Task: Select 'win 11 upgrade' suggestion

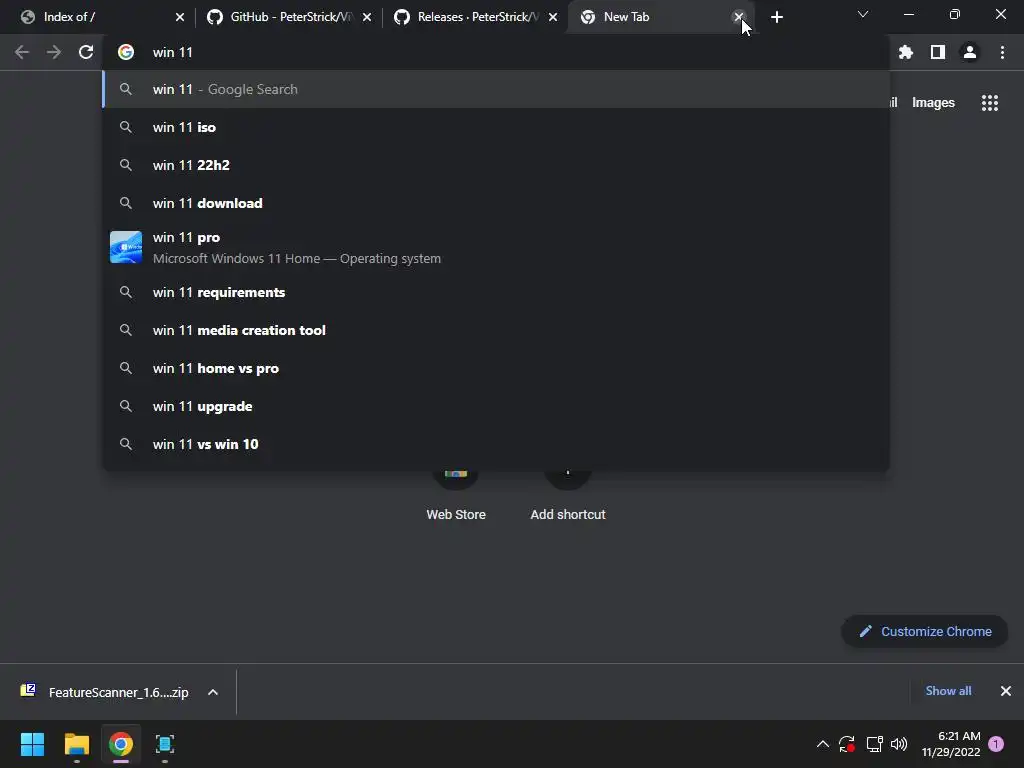Action: click(x=496, y=406)
